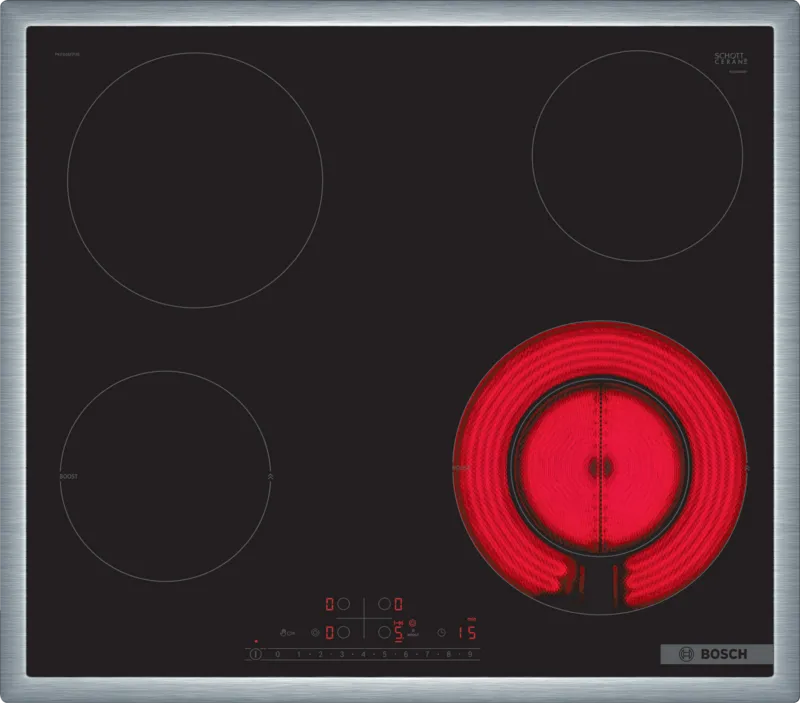Touch the front-left cooking zone
800x703 pixels.
[x=165, y=476]
